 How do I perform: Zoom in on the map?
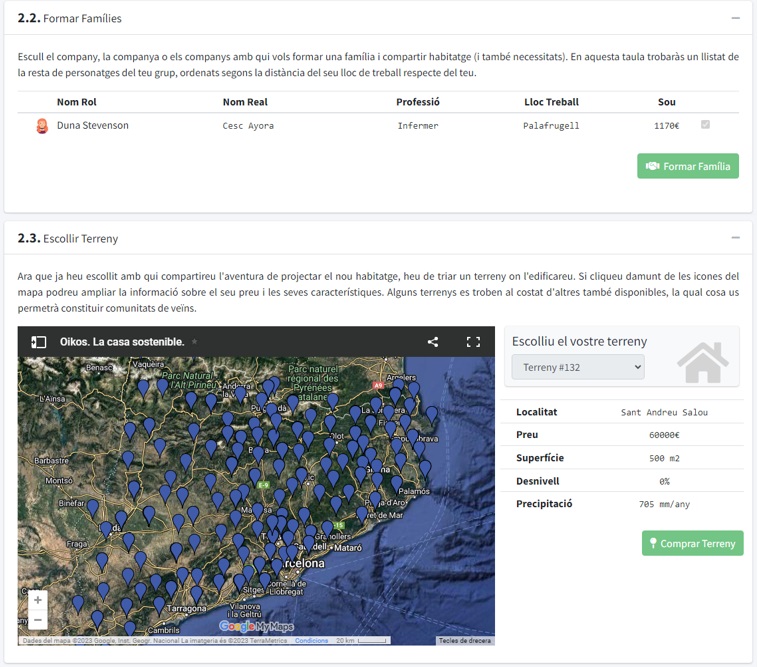(38, 600)
